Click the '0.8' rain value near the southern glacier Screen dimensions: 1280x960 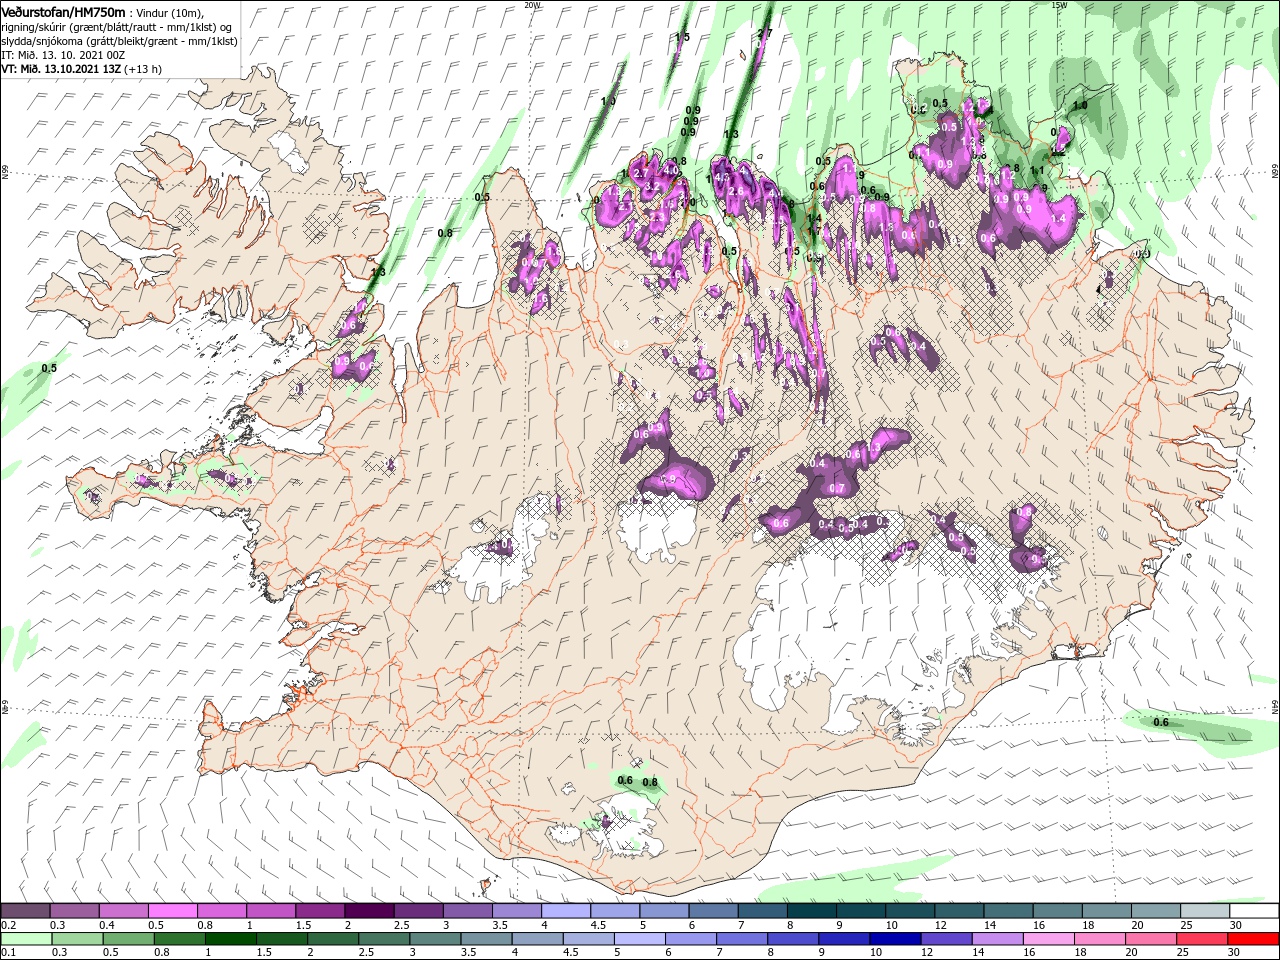pyautogui.click(x=650, y=781)
